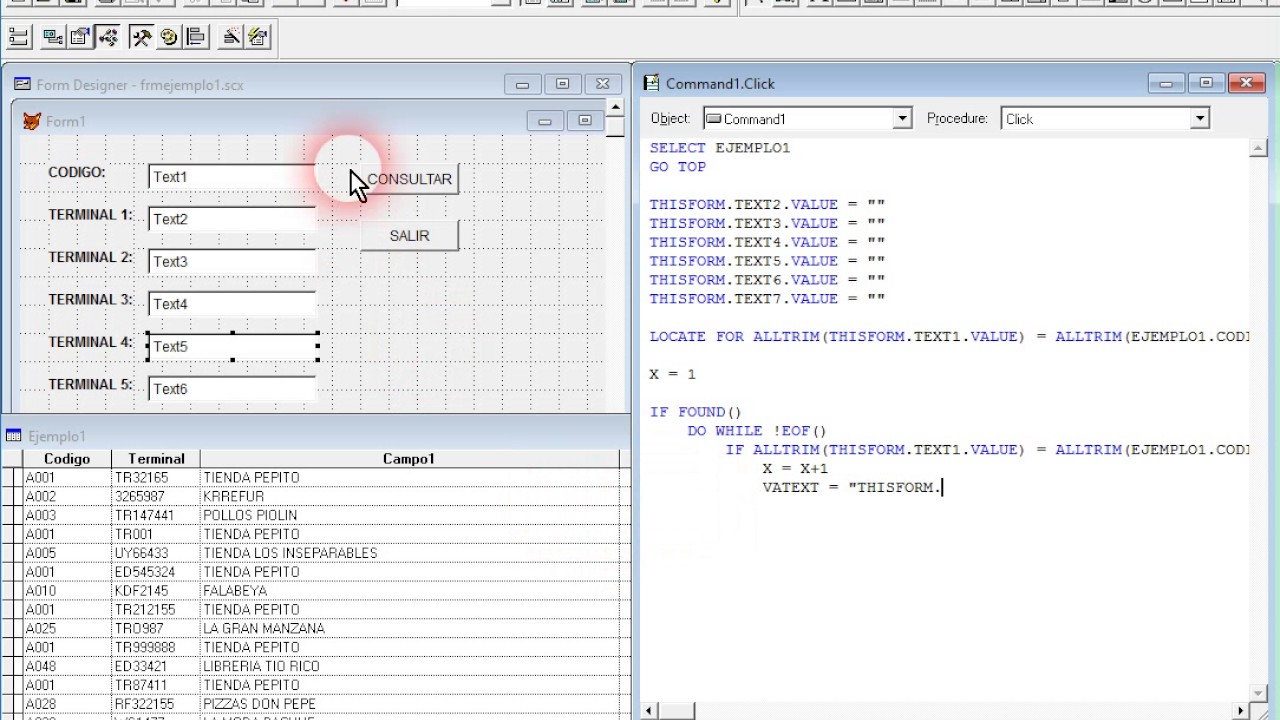Select the TERMINAL 1: label
1280x720 pixels.
tap(90, 215)
